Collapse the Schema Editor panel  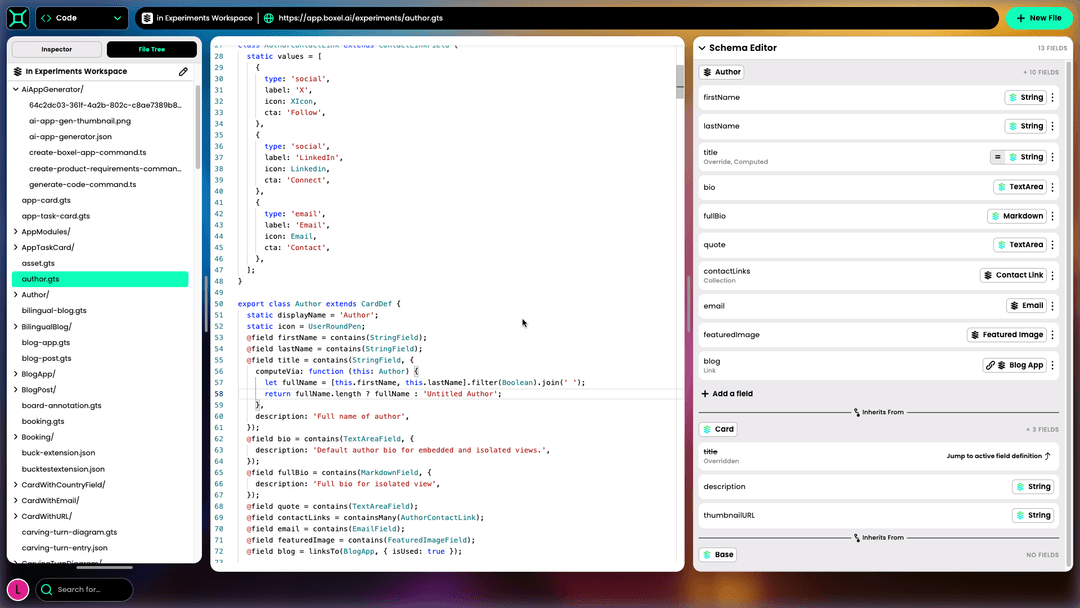pos(700,47)
